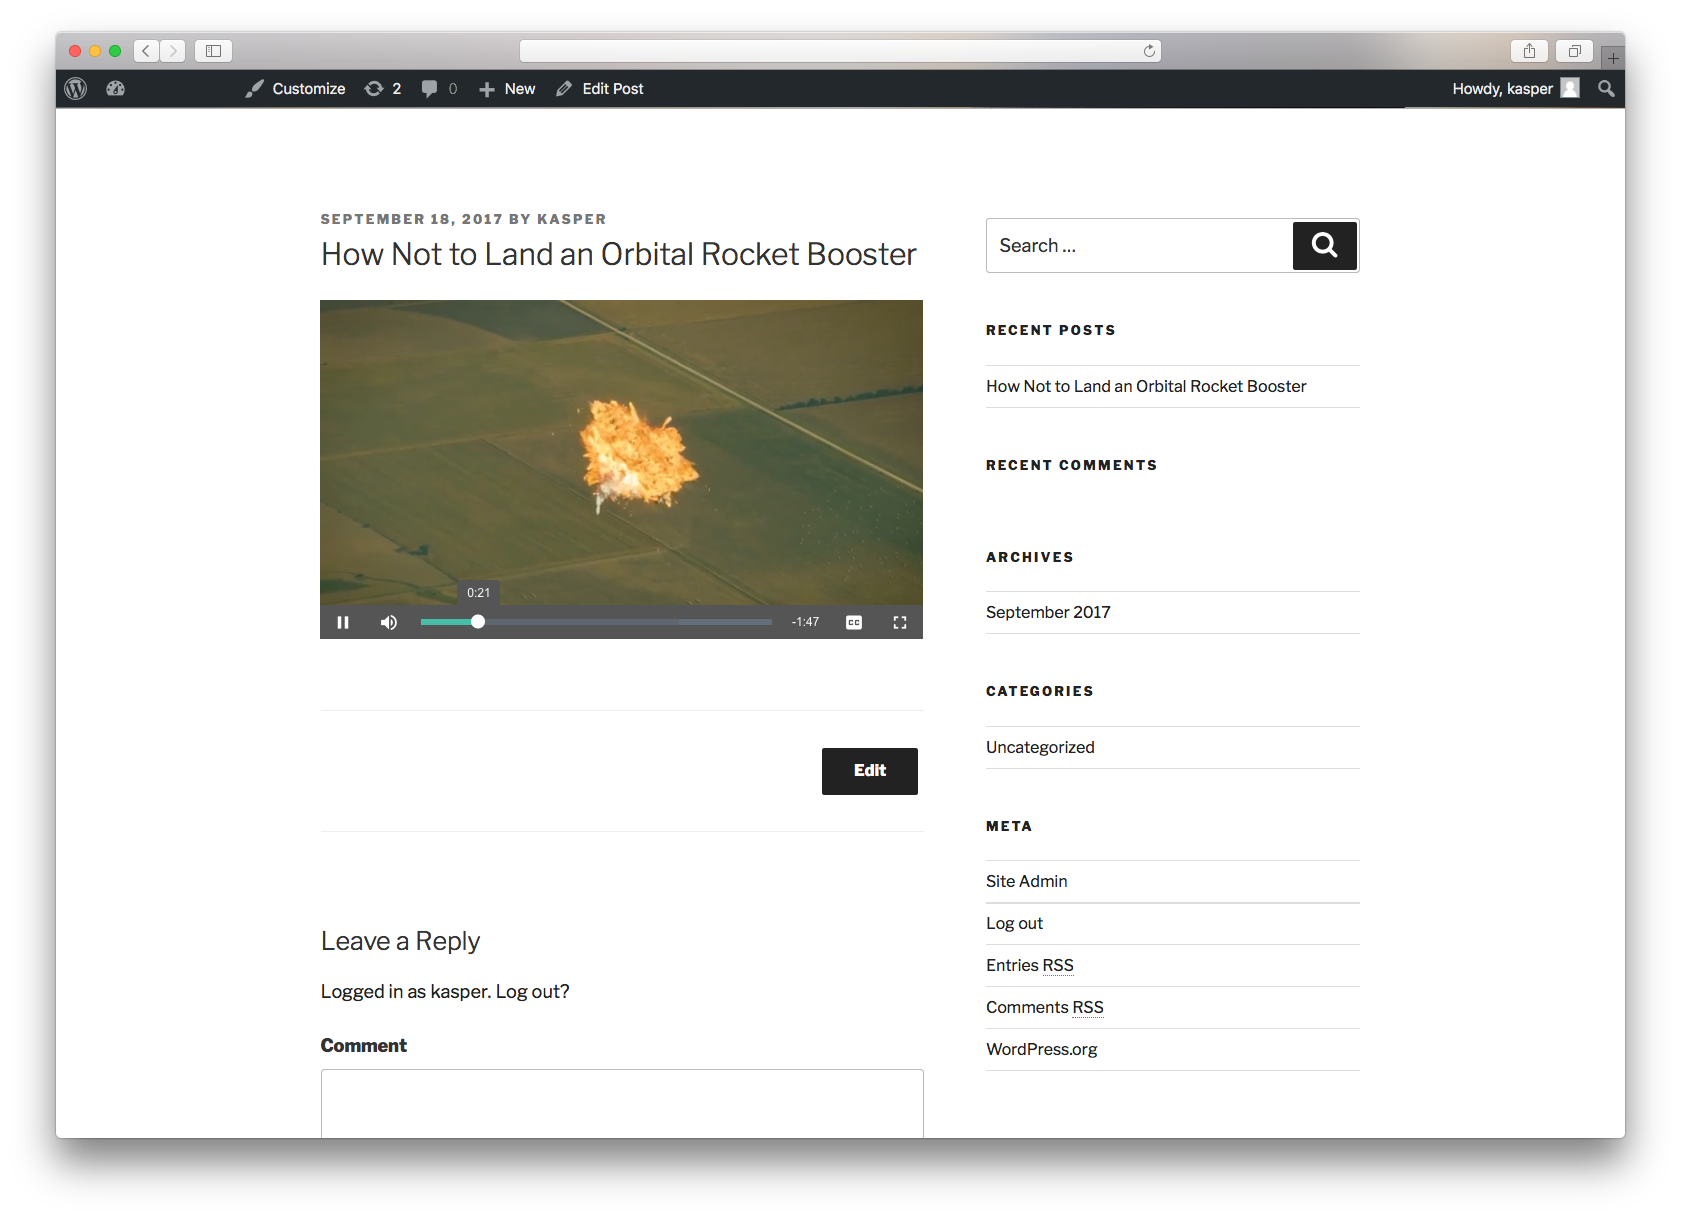Click the Edit button below the post
Image resolution: width=1681 pixels, height=1218 pixels.
click(869, 771)
